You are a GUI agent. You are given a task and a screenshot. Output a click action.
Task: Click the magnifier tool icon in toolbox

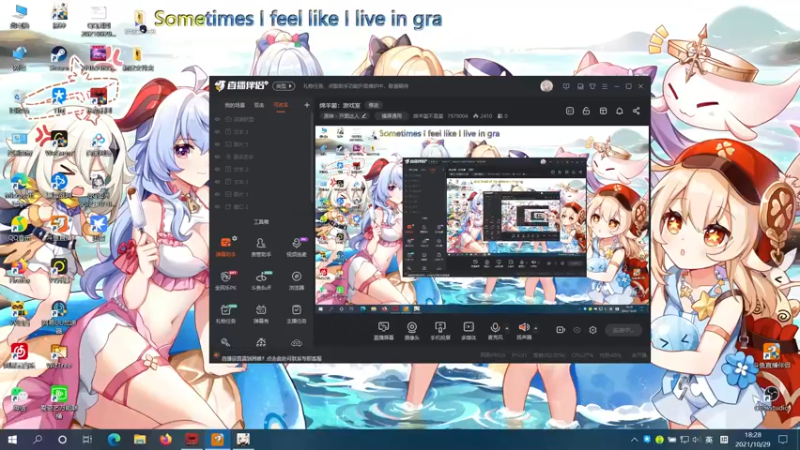[225, 342]
